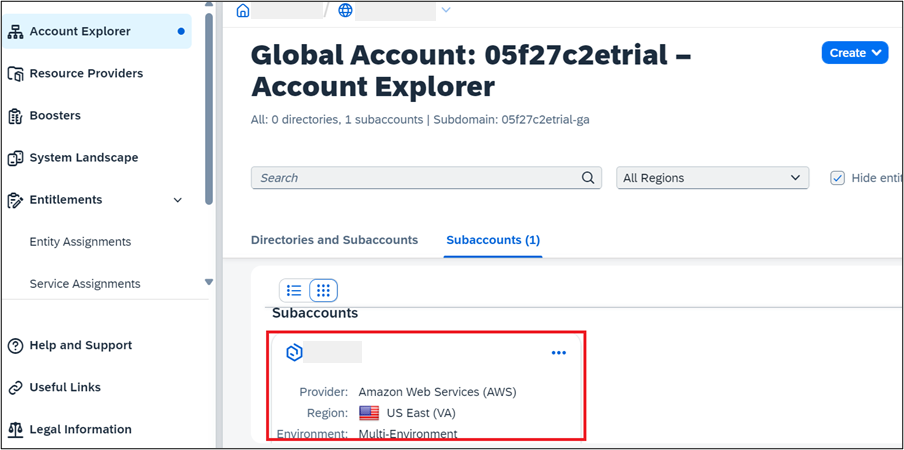Click the System Landscape icon

click(x=15, y=158)
